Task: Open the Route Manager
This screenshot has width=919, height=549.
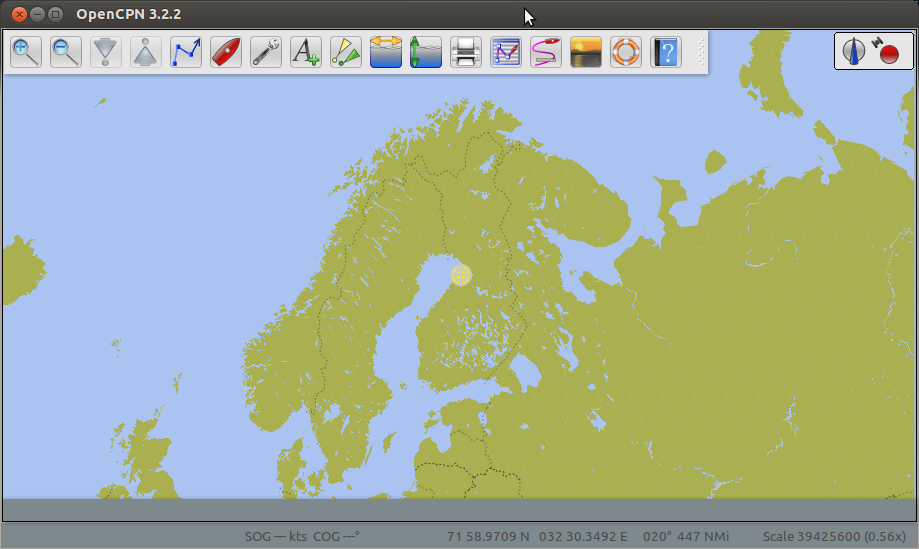Action: [506, 52]
